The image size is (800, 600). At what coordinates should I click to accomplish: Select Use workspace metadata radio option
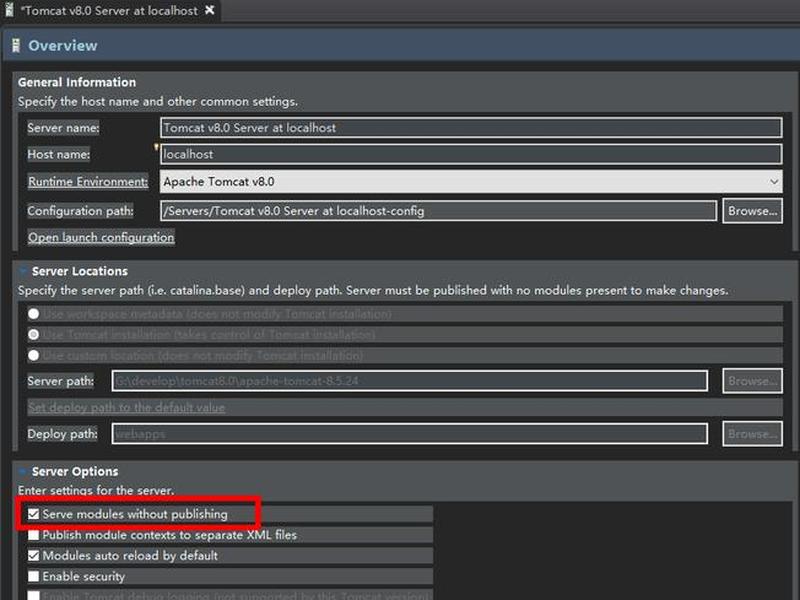point(34,314)
